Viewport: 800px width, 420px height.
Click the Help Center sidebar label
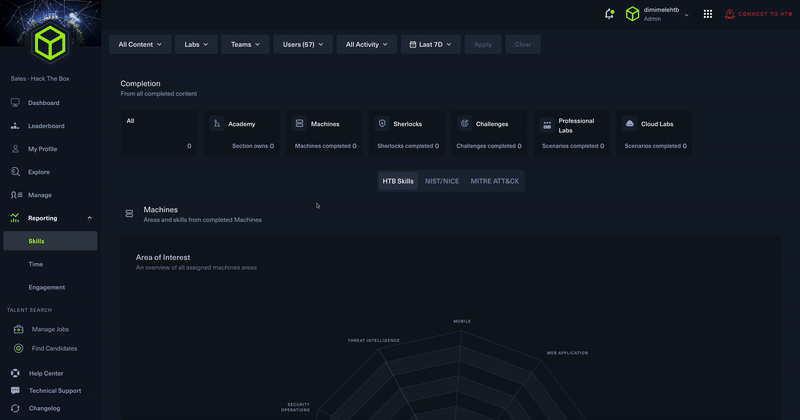coord(46,373)
